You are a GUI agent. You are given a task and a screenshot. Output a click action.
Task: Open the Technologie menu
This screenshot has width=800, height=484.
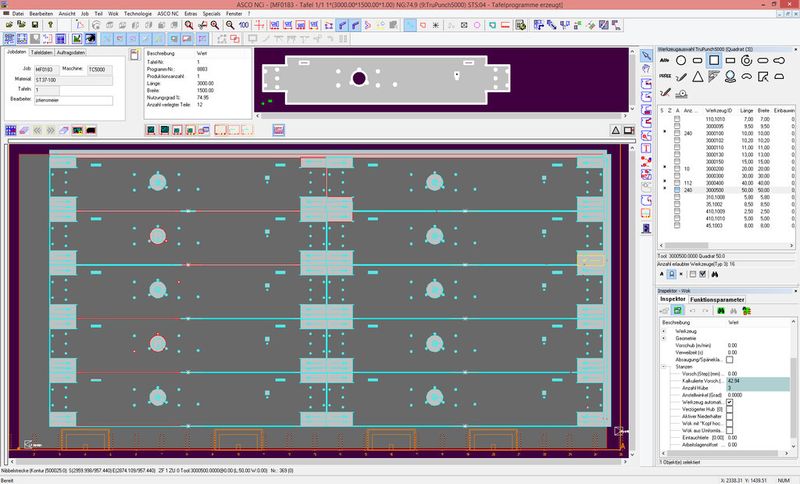click(x=138, y=14)
